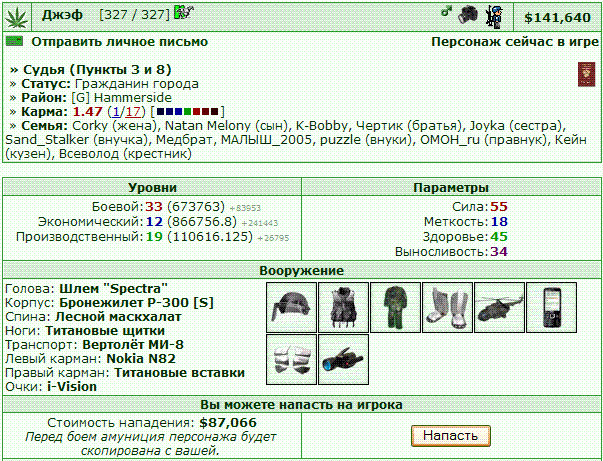Click the Параметры section header
The height and width of the screenshot is (461, 603).
(451, 188)
